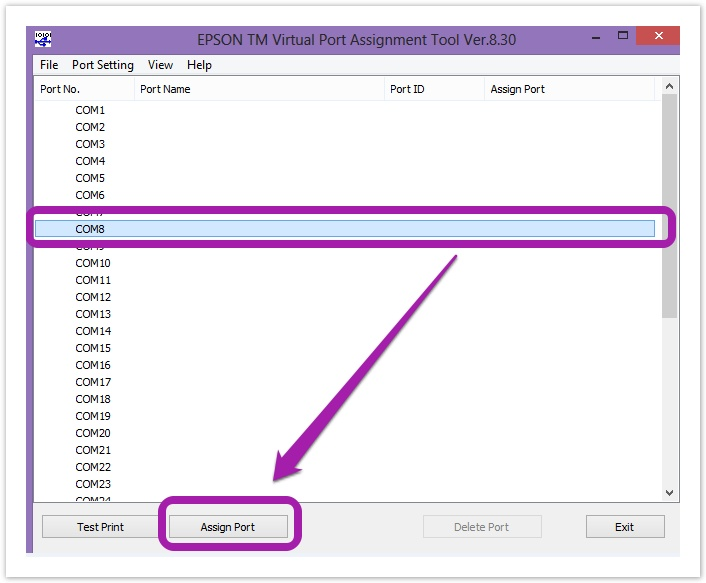Click the scrollbar down arrow
This screenshot has height=583, width=706.
(670, 492)
